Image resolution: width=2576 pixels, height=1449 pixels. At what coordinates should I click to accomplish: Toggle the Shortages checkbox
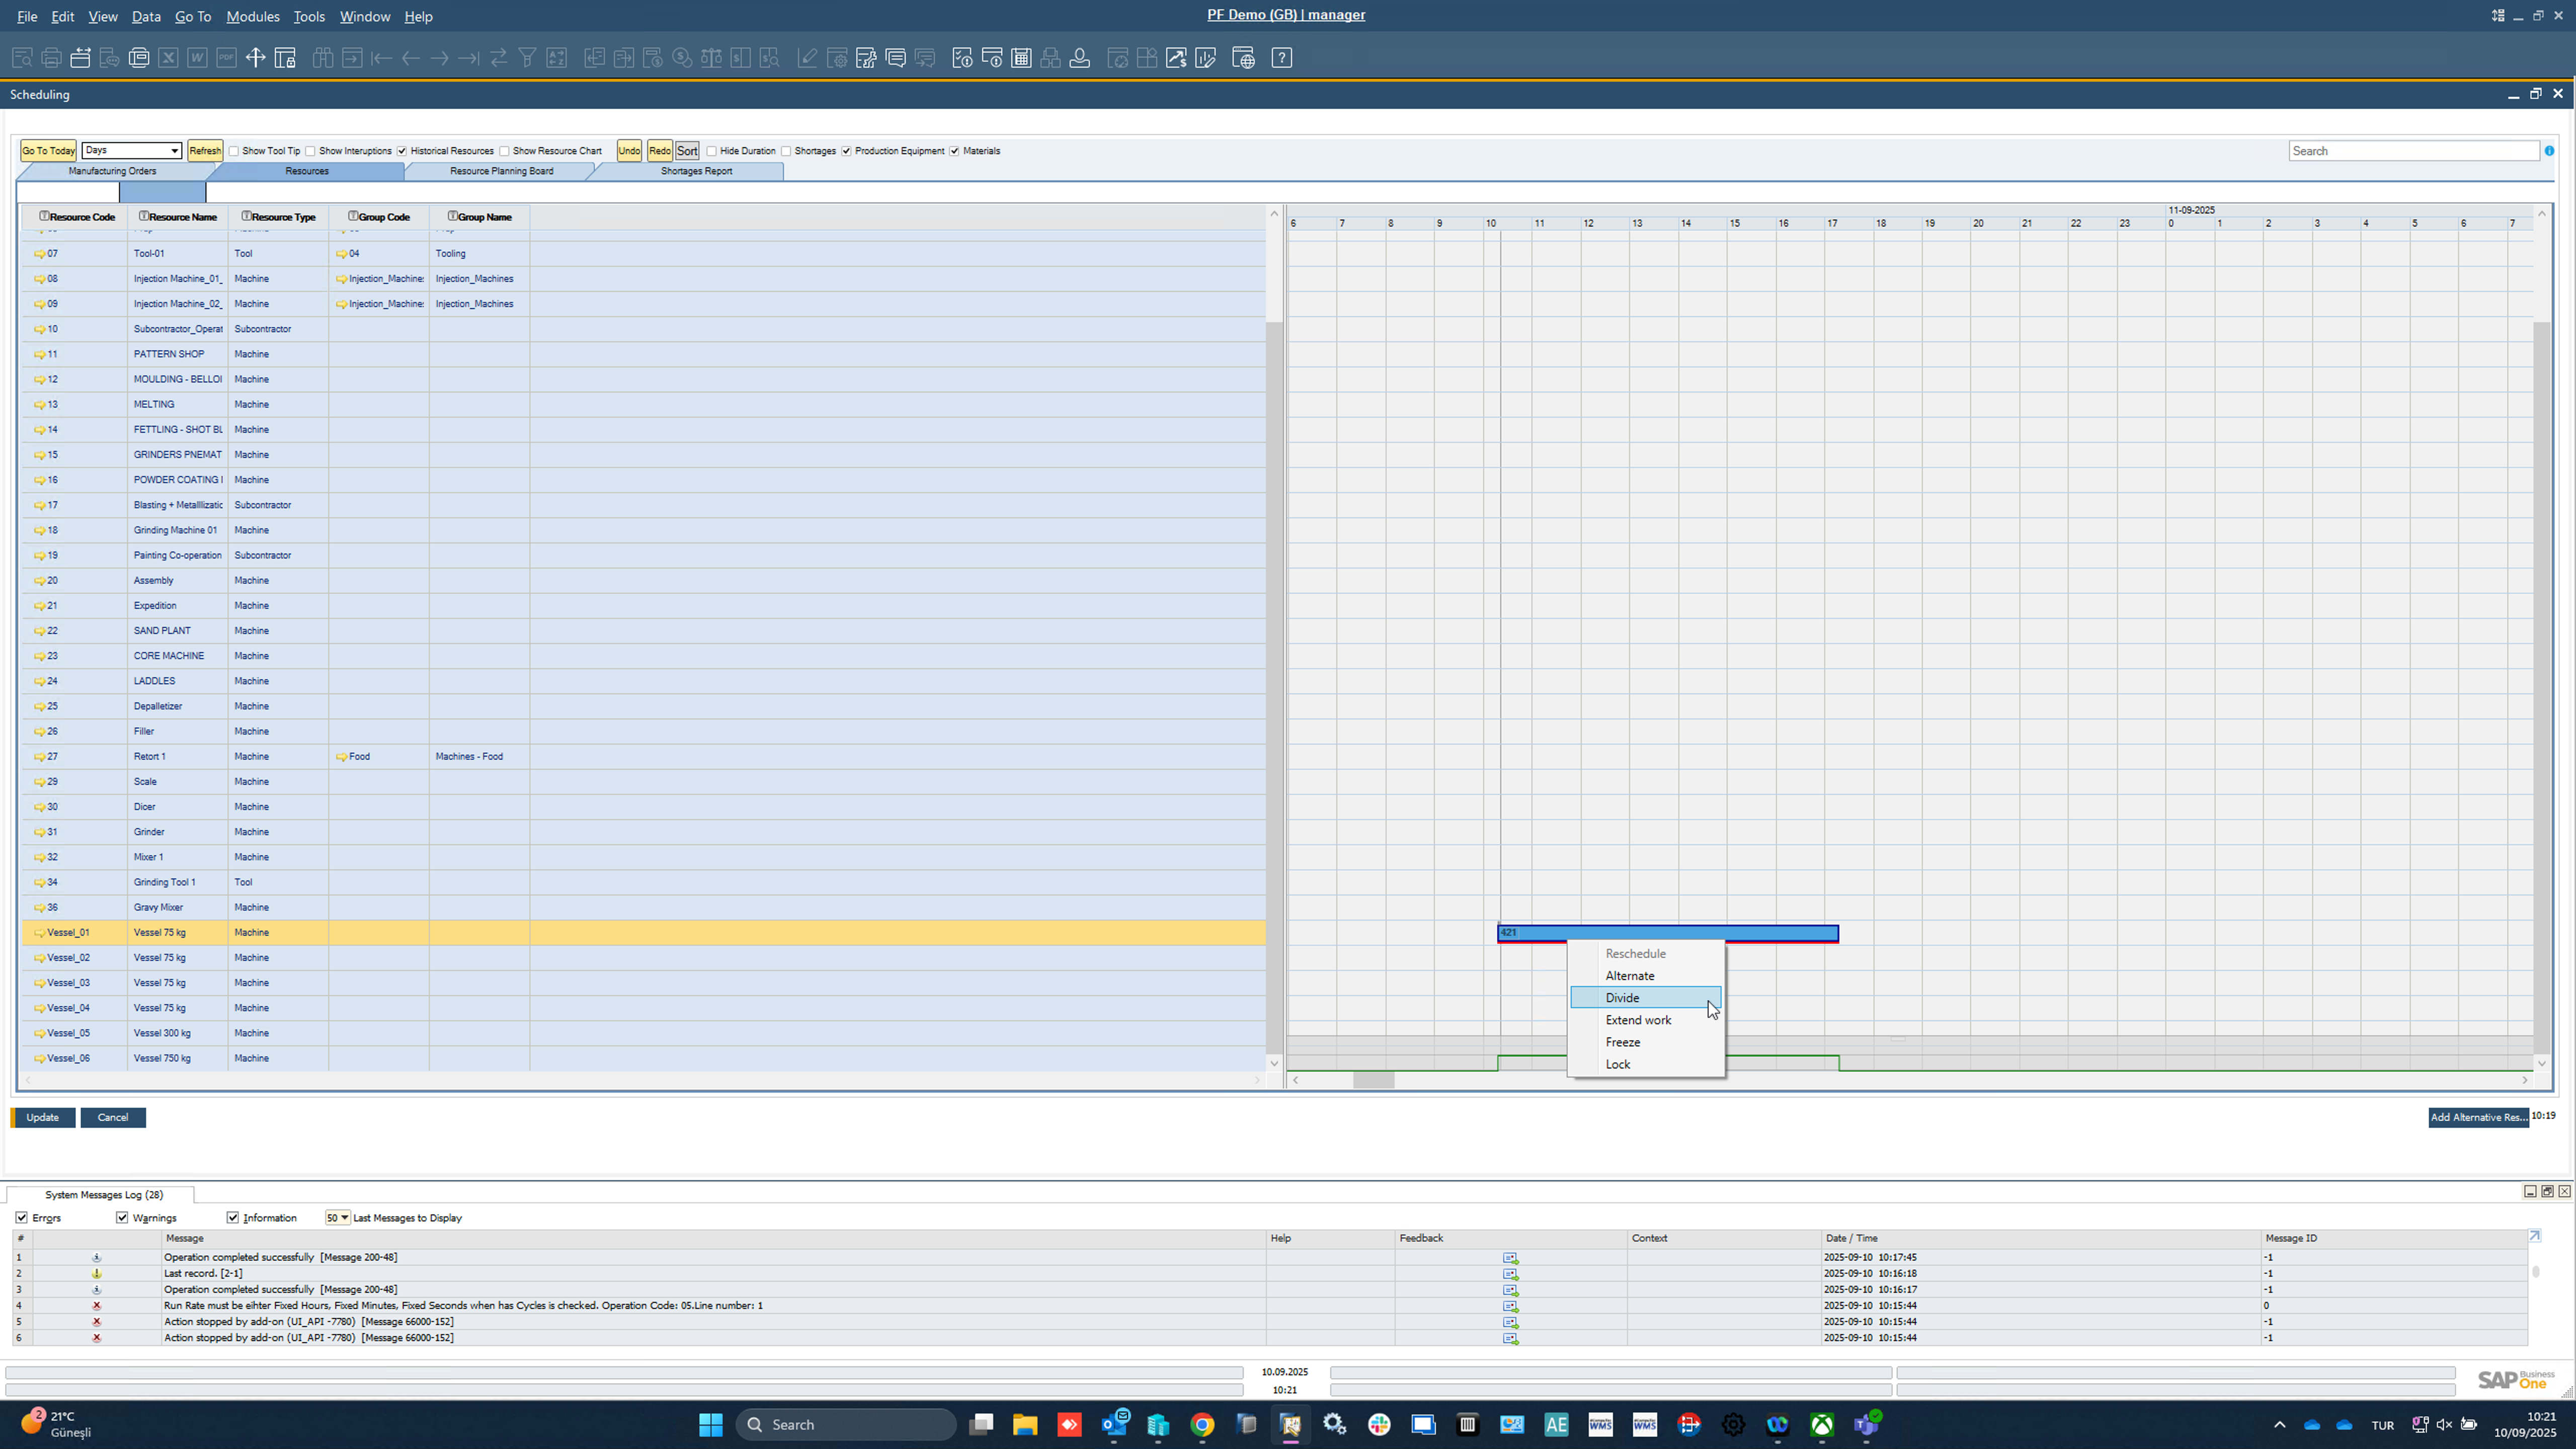(x=787, y=151)
